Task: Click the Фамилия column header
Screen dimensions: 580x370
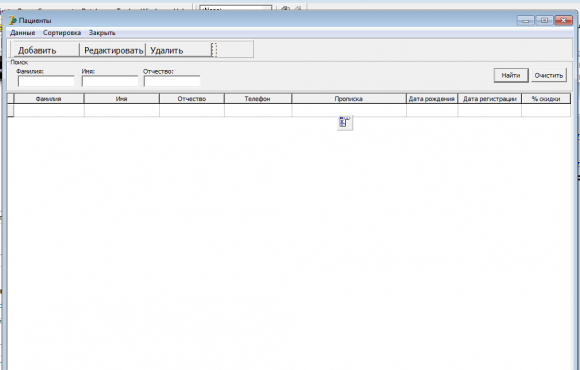Action: click(x=49, y=99)
